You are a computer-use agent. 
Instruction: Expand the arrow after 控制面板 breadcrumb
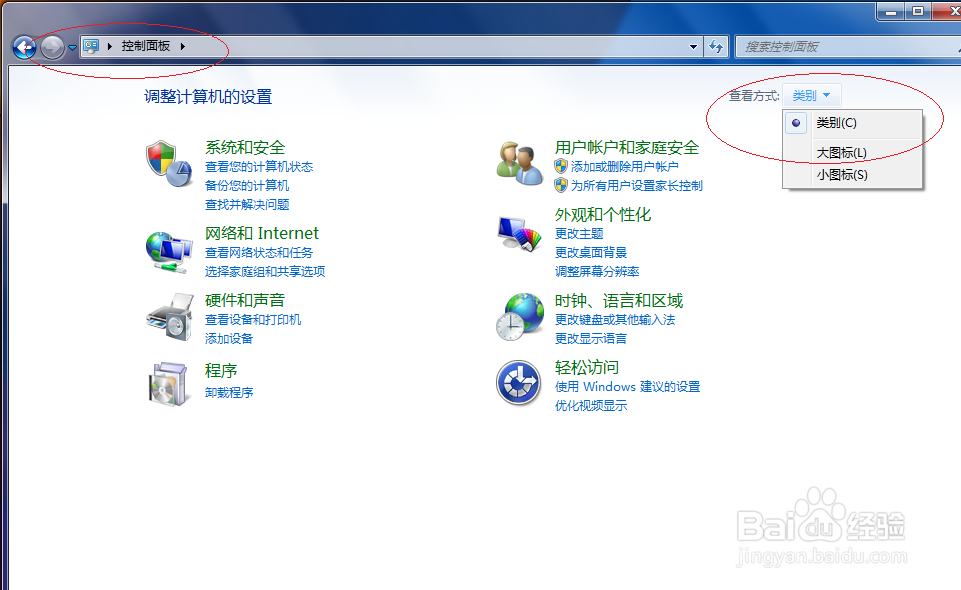point(183,46)
